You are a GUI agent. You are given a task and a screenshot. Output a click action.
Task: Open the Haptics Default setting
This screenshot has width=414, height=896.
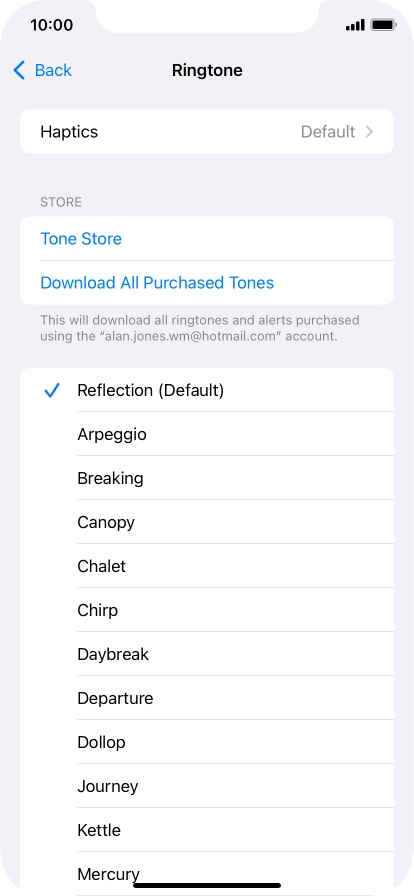207,132
